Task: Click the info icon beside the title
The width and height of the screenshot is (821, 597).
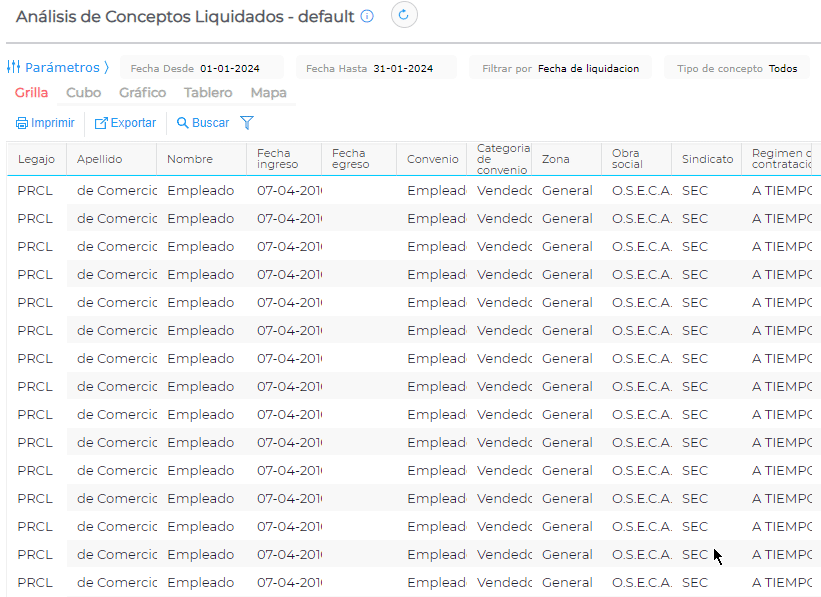Action: [x=367, y=16]
